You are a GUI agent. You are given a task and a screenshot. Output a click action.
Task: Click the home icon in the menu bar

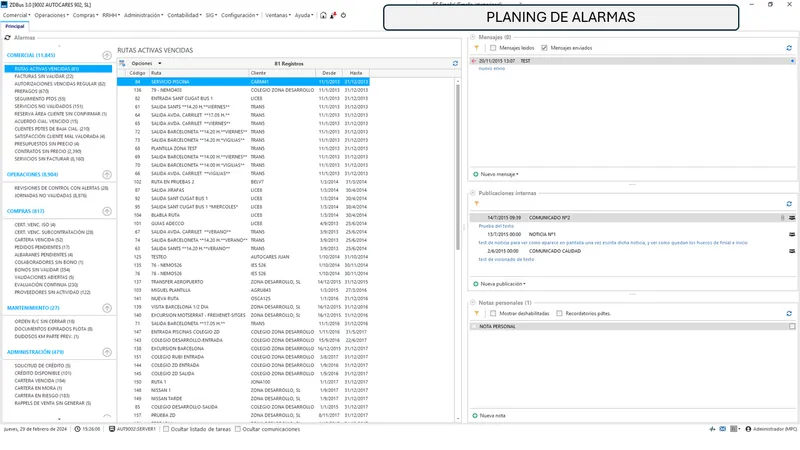323,15
